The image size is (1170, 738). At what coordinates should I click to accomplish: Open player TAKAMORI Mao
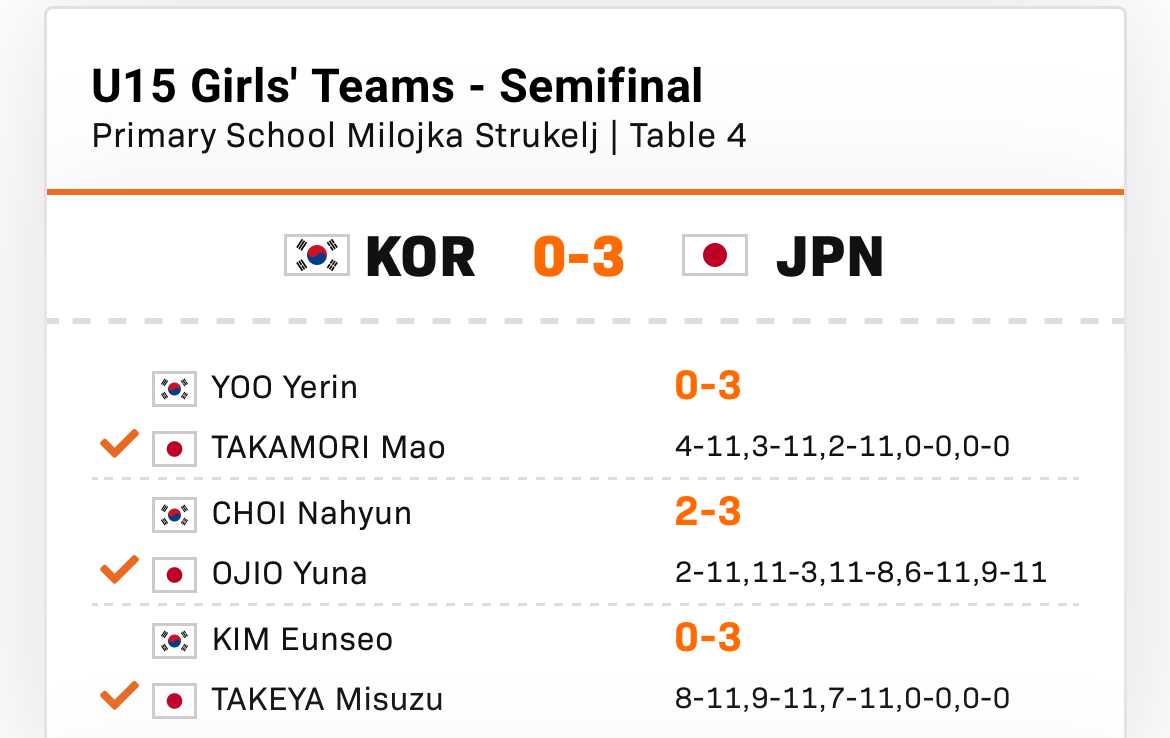328,447
